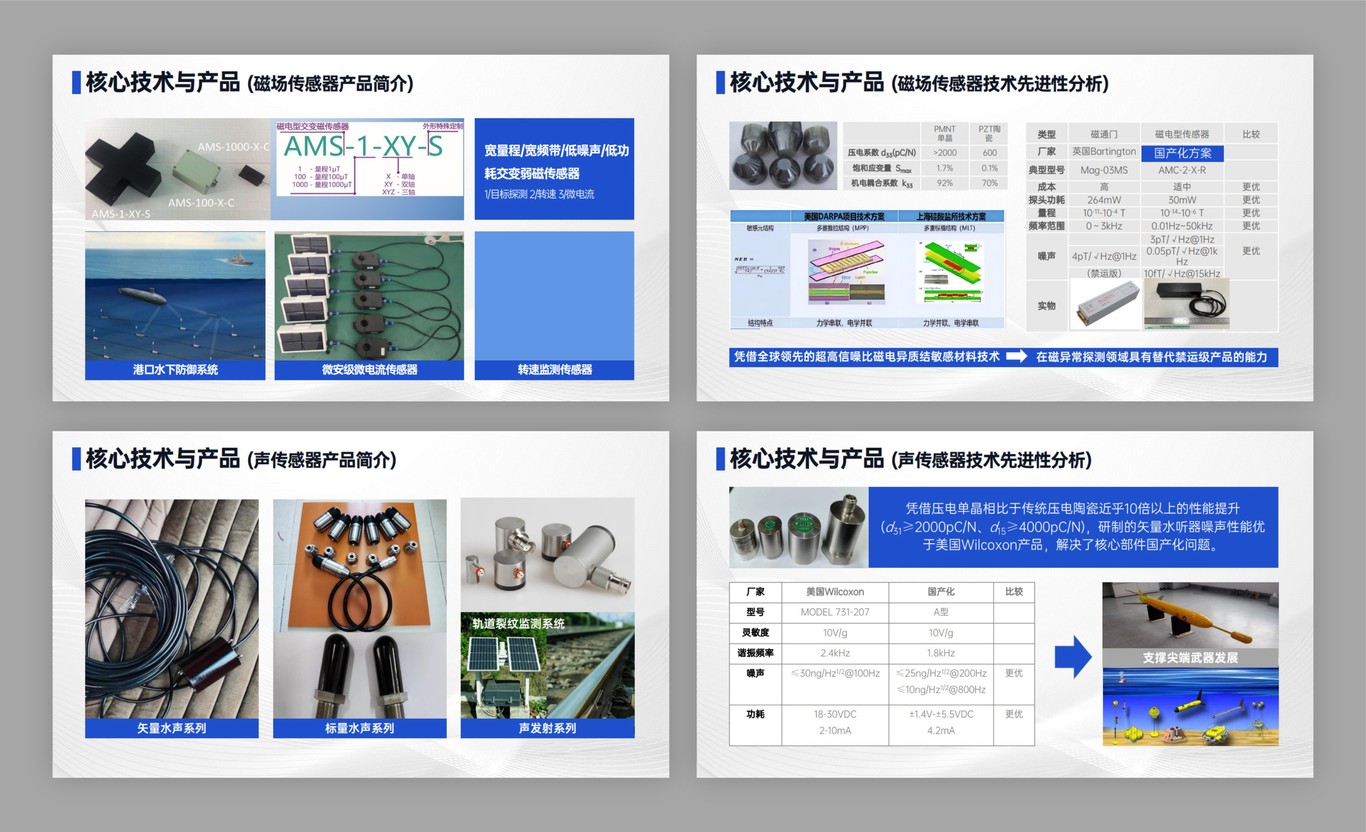Select the 灵敏度 row label
The image size is (1366, 832).
pos(755,633)
